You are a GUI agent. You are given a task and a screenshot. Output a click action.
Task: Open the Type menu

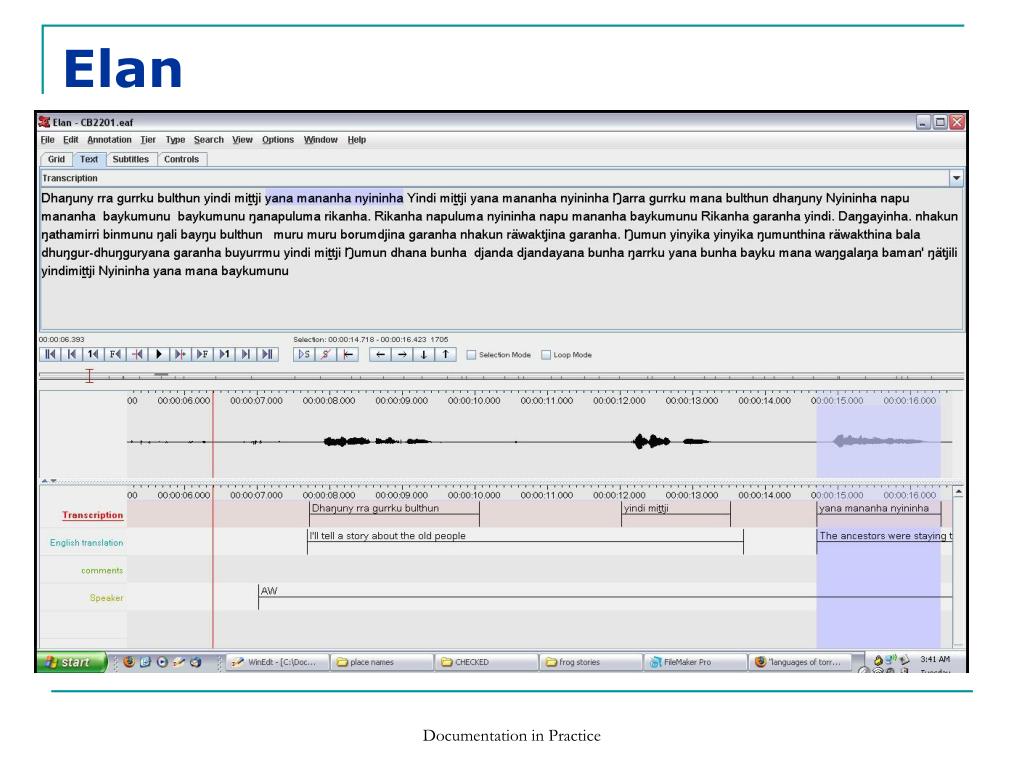click(x=175, y=140)
